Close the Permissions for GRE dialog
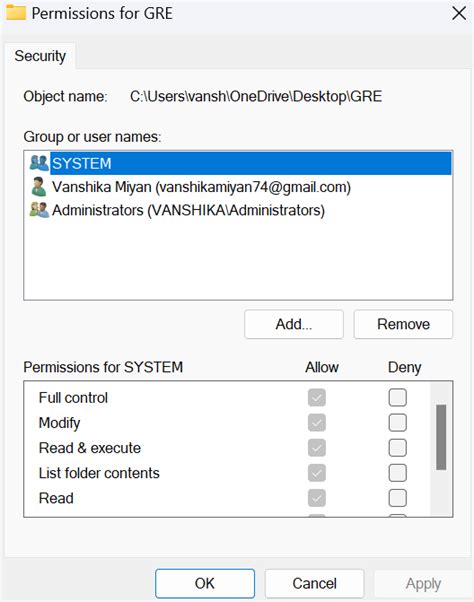This screenshot has width=474, height=602. pyautogui.click(x=459, y=13)
